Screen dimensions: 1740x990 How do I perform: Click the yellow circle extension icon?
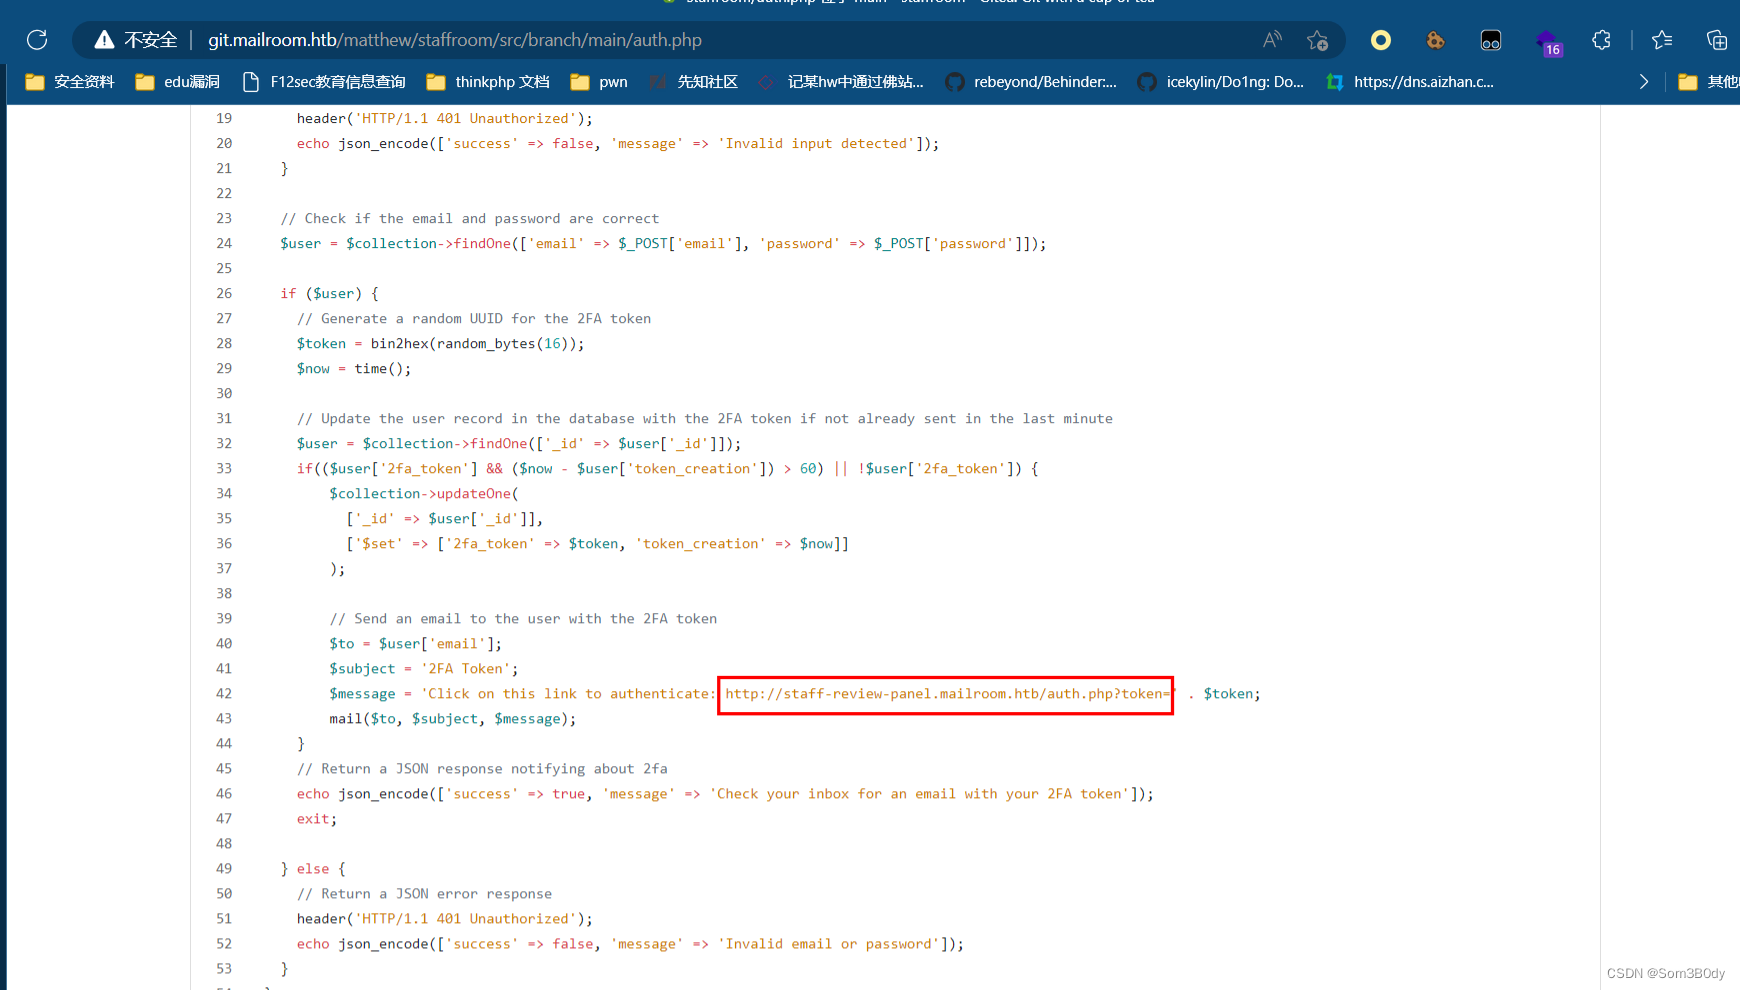click(1381, 40)
